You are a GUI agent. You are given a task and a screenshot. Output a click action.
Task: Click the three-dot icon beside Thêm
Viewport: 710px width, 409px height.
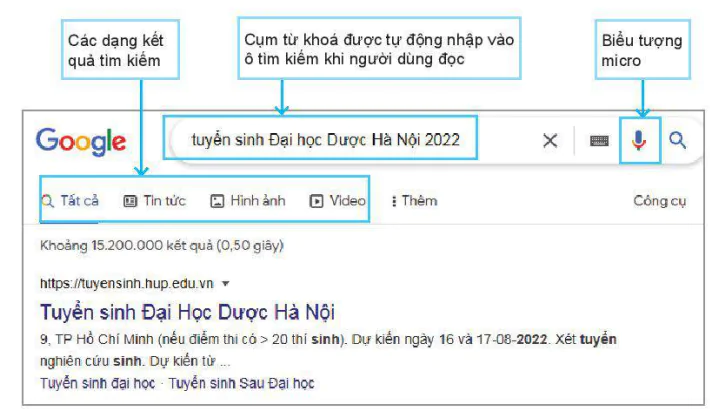[394, 201]
